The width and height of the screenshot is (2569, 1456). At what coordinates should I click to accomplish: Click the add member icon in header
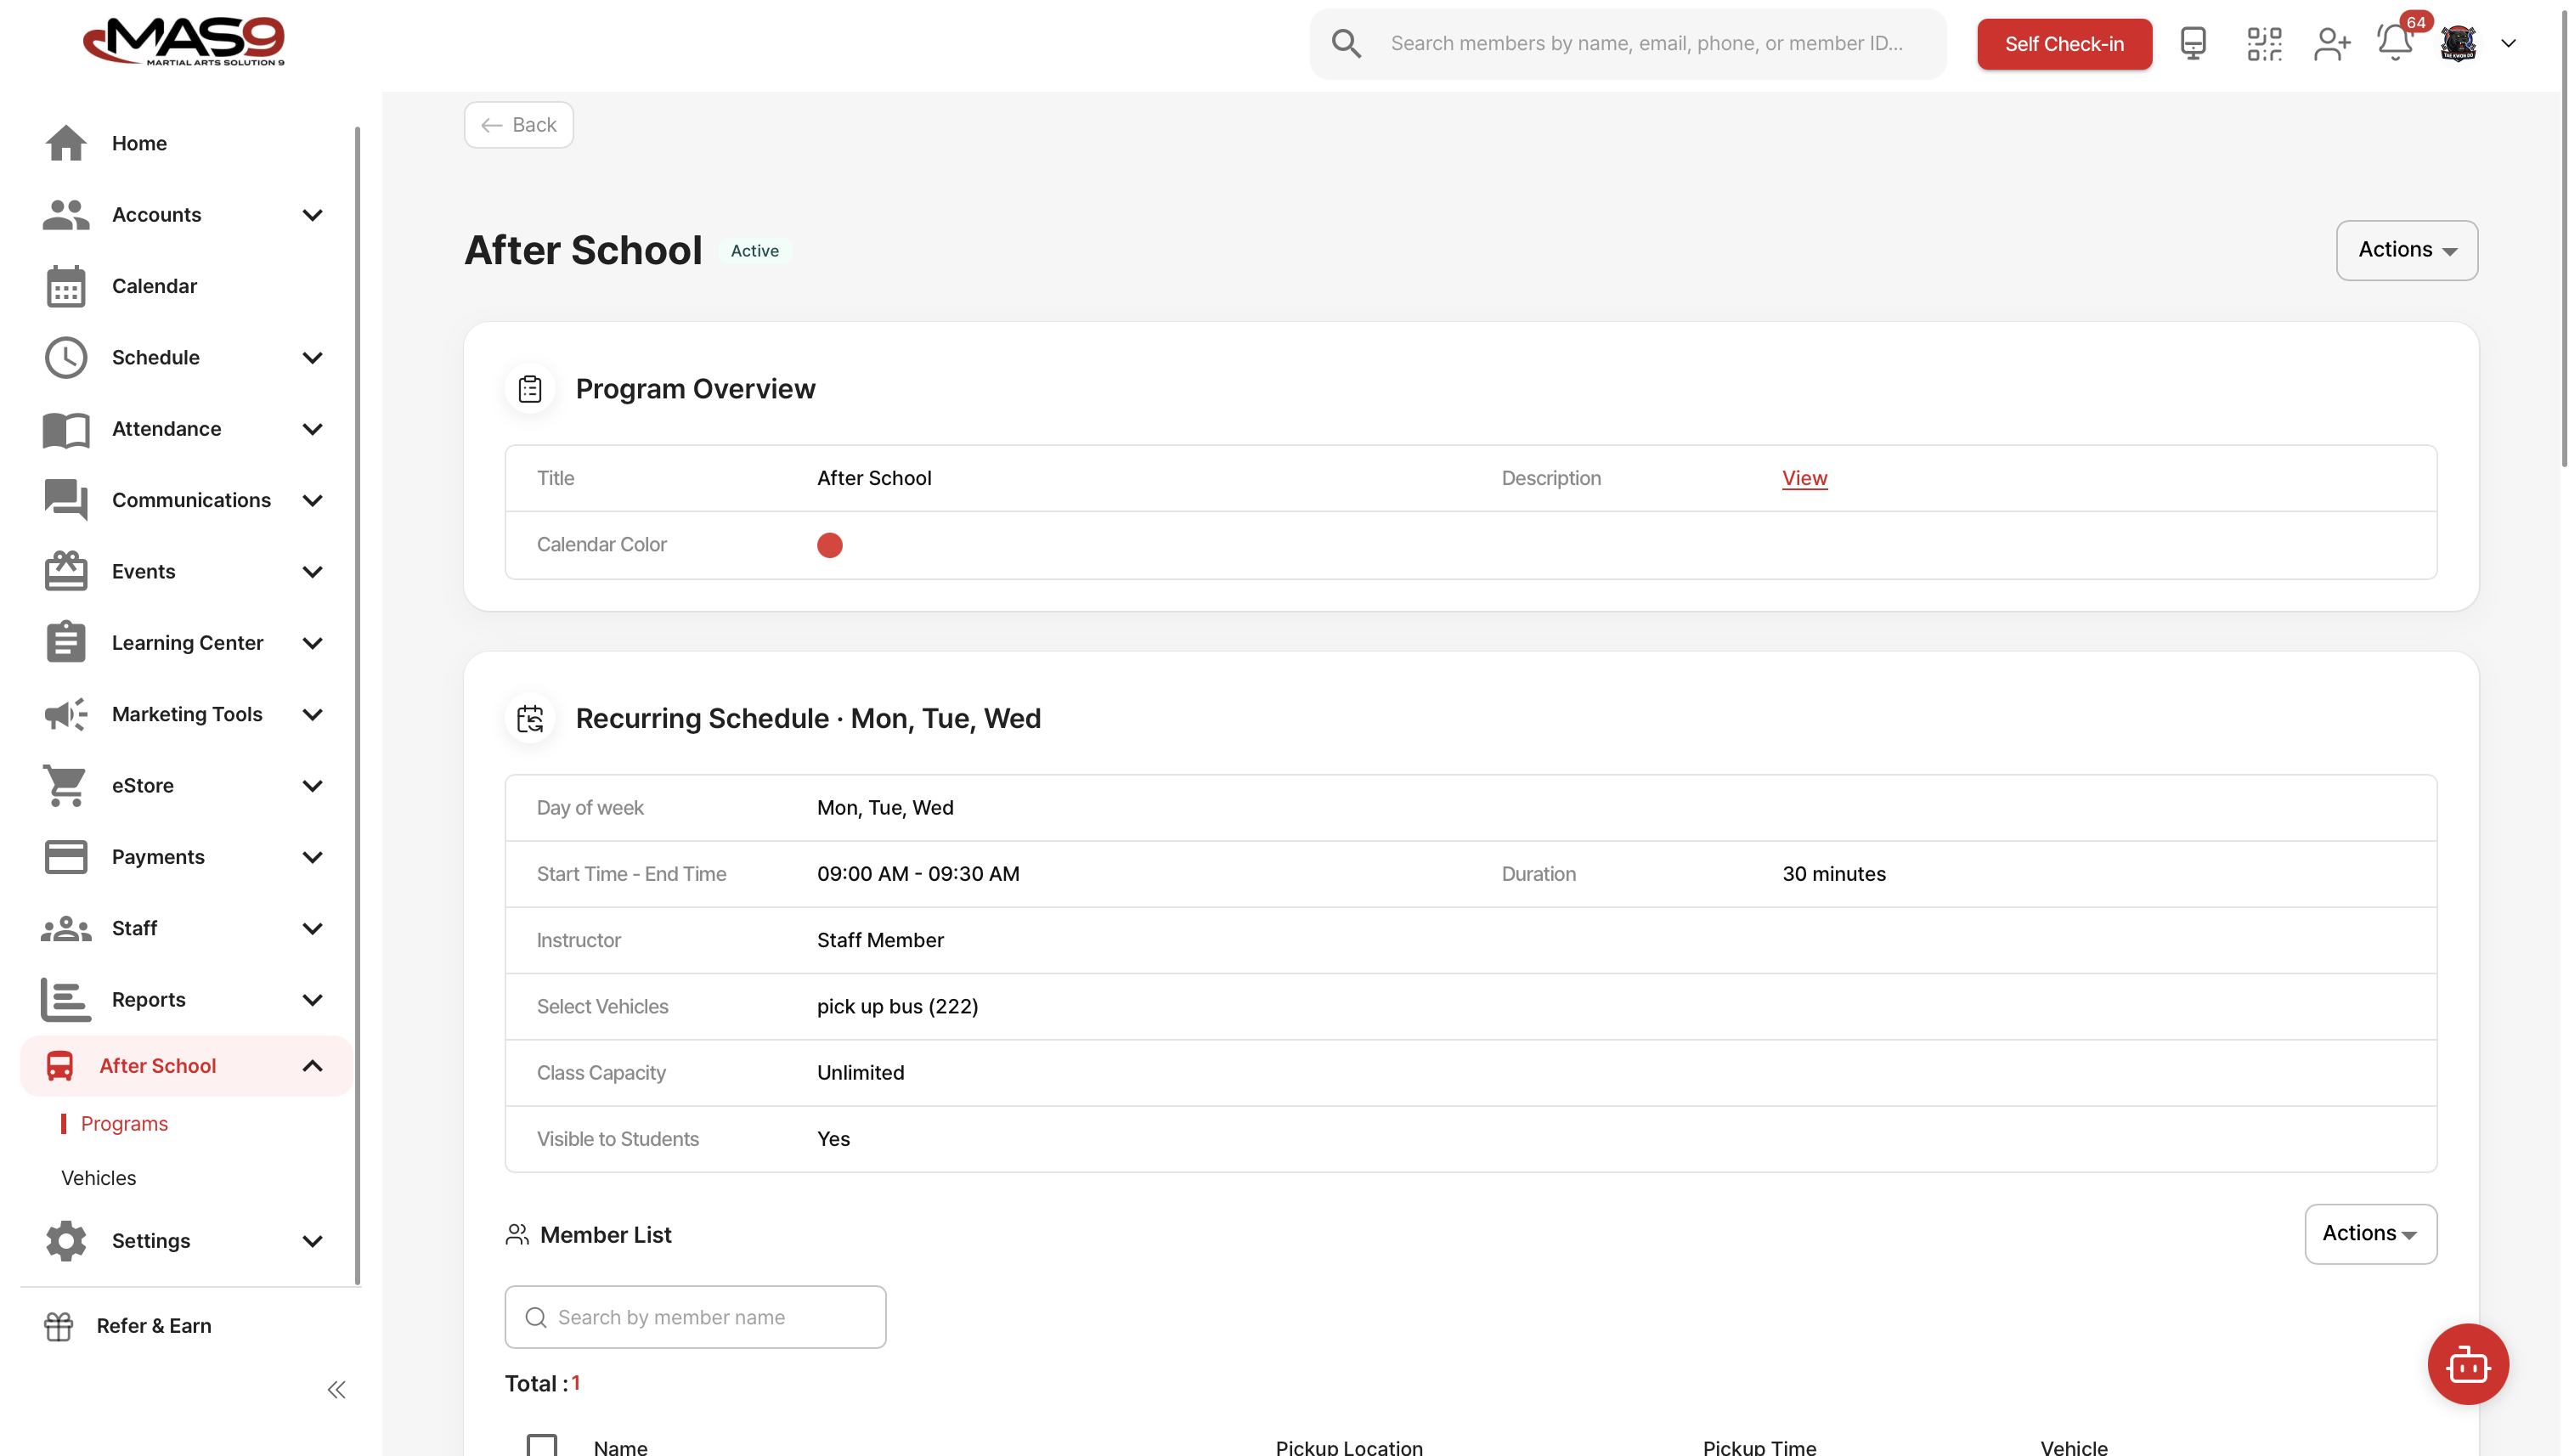[x=2332, y=43]
